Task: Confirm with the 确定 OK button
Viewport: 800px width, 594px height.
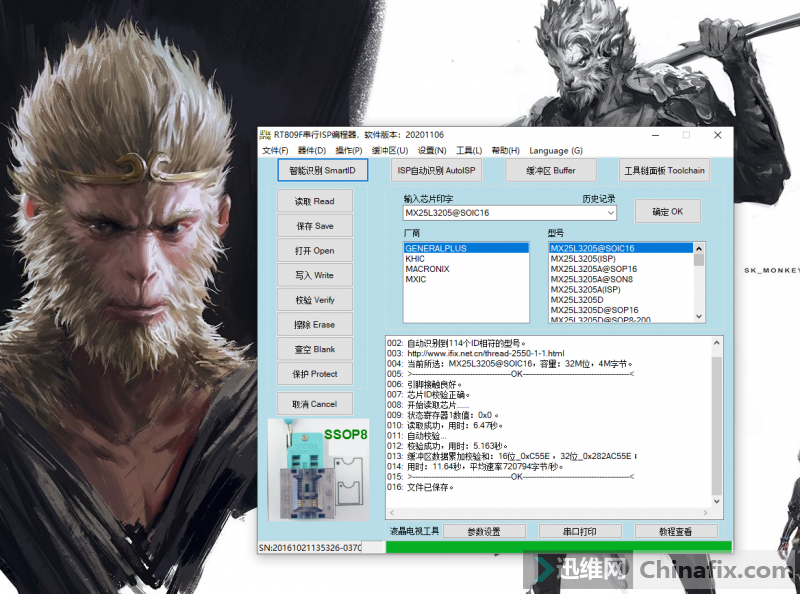Action: click(667, 211)
